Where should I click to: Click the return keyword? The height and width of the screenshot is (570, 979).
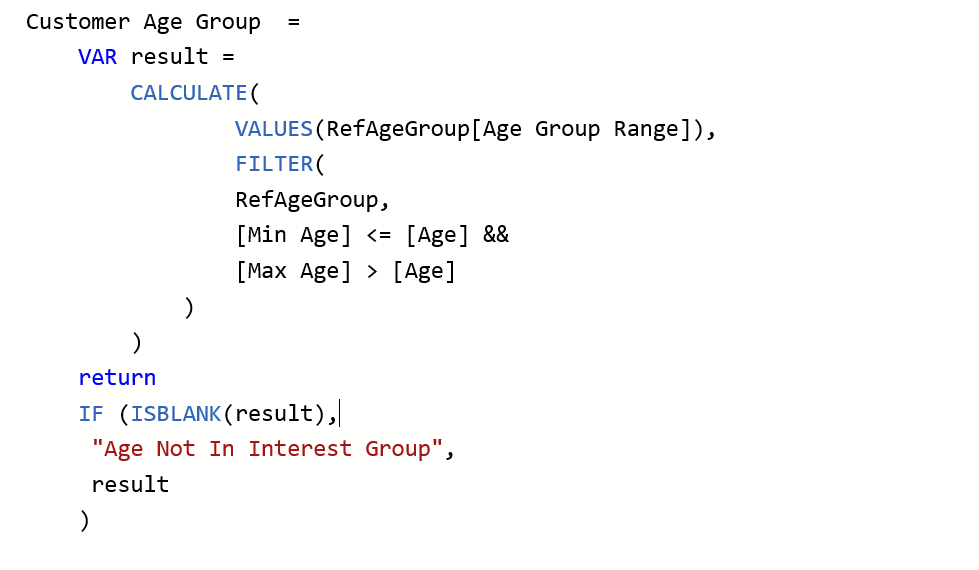click(117, 378)
